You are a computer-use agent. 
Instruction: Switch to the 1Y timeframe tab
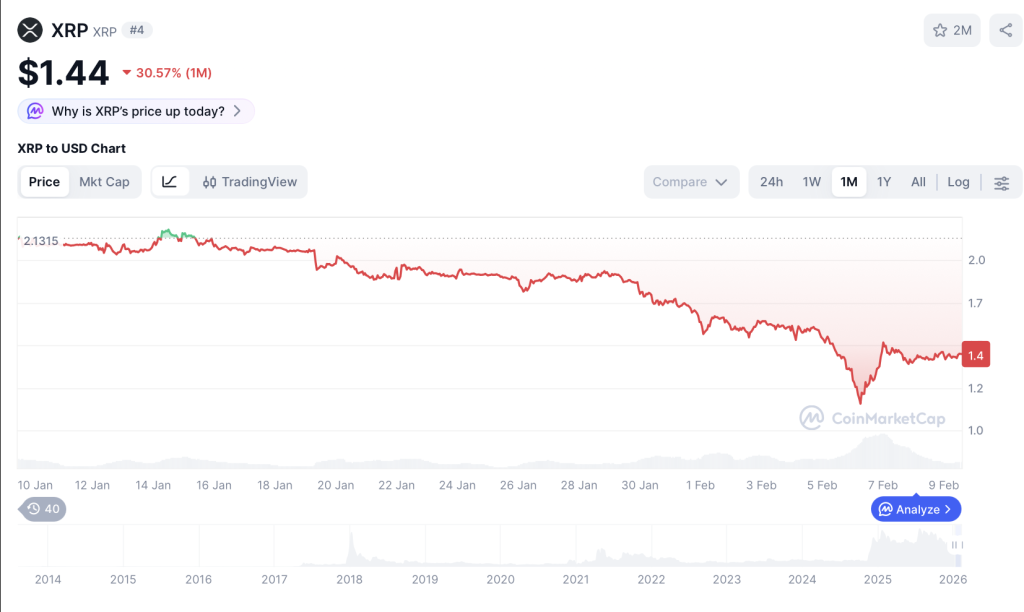[x=883, y=182]
